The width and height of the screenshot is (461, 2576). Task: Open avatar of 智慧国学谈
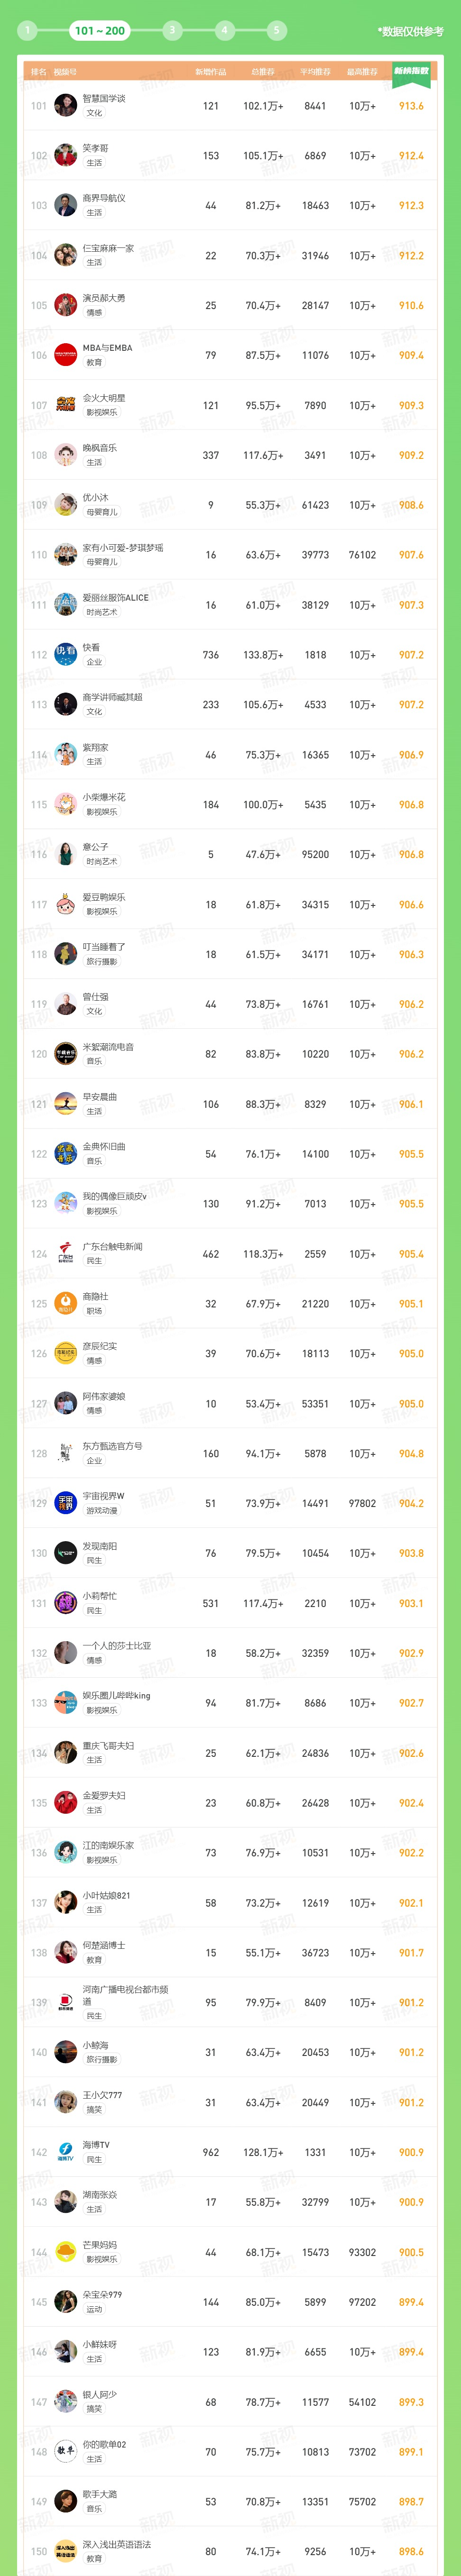tap(66, 105)
